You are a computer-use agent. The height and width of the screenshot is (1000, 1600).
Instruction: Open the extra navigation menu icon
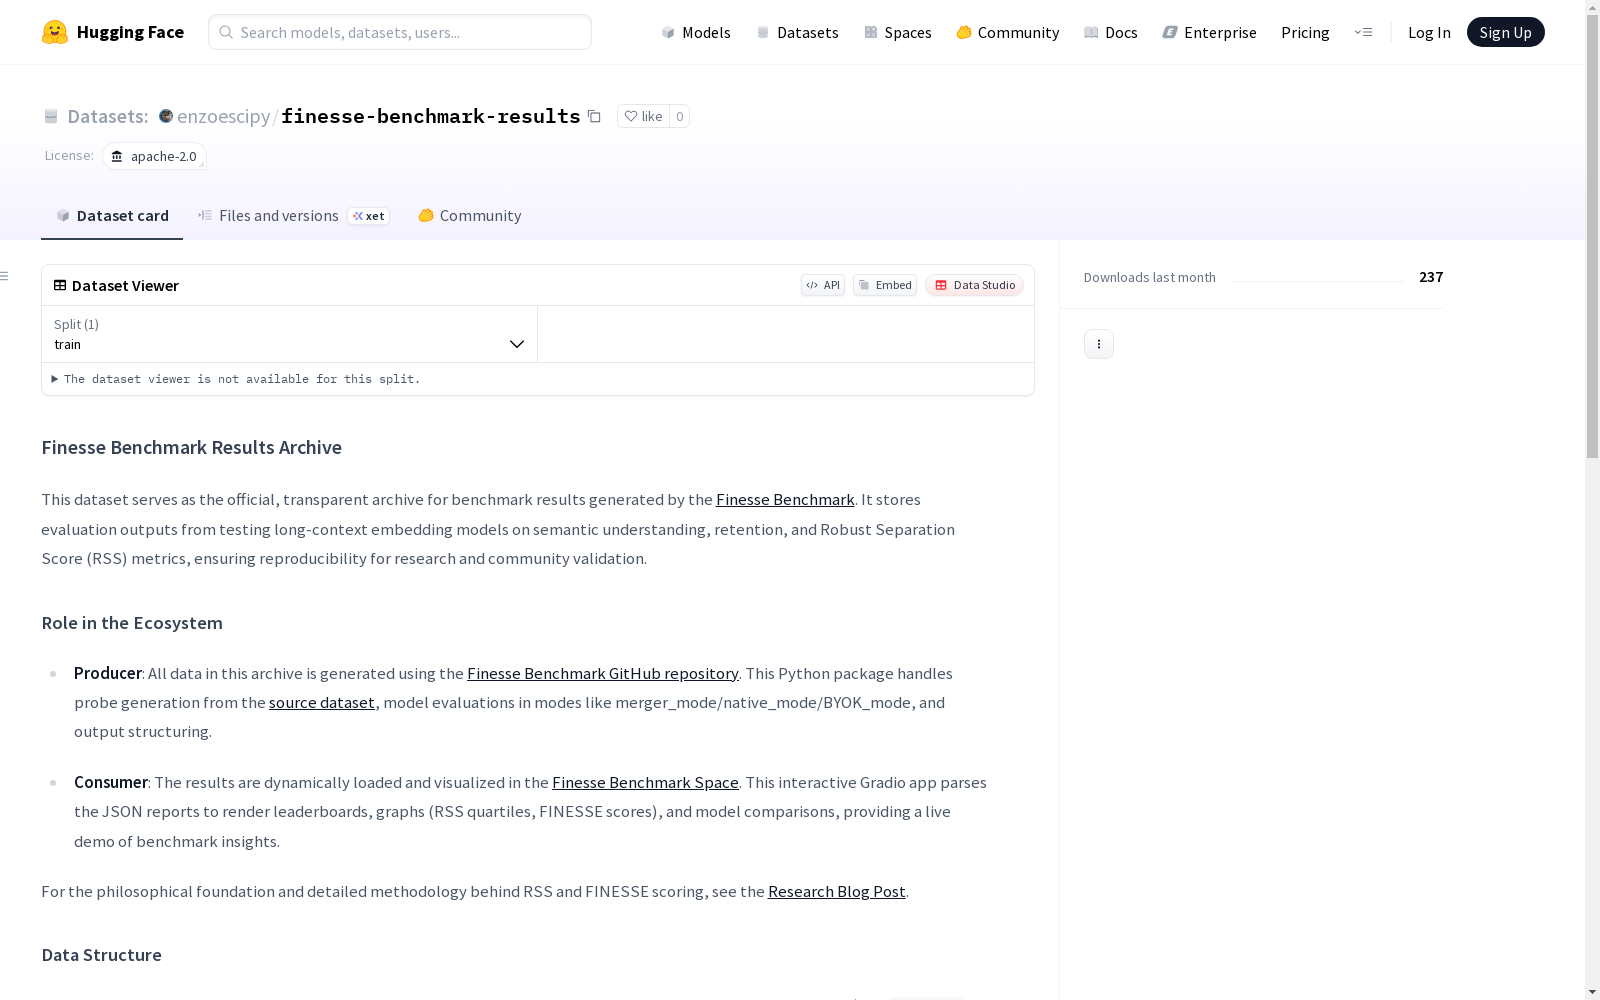(1363, 32)
